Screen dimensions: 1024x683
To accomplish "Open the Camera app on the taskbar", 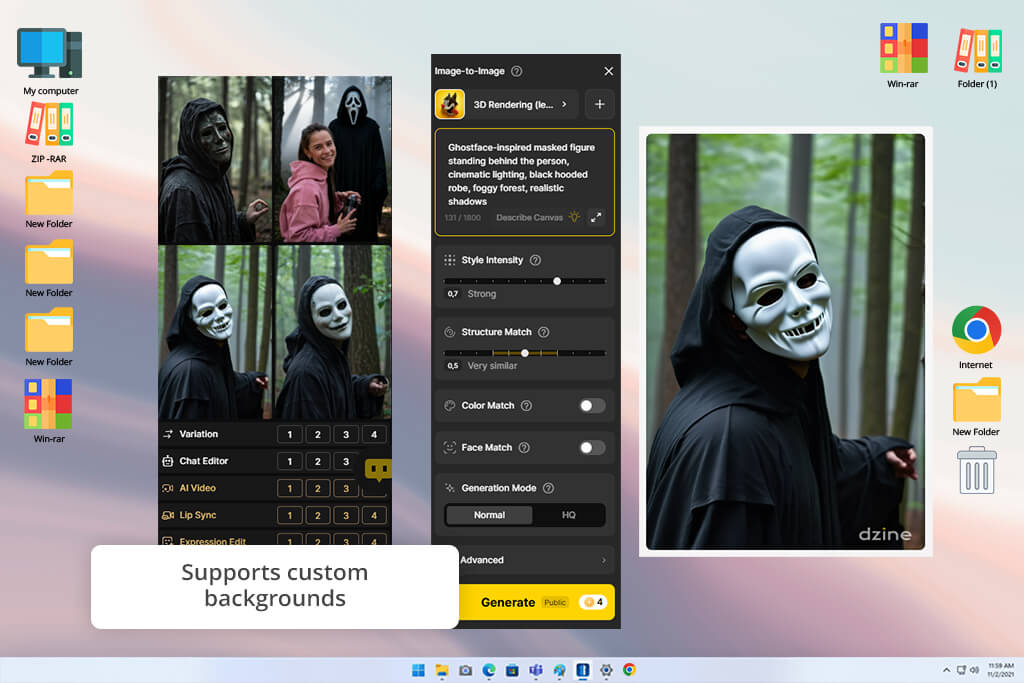I will click(466, 670).
